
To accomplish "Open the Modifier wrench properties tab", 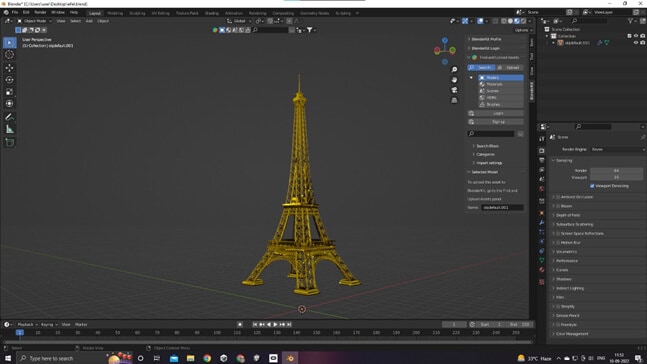I will pos(542,223).
